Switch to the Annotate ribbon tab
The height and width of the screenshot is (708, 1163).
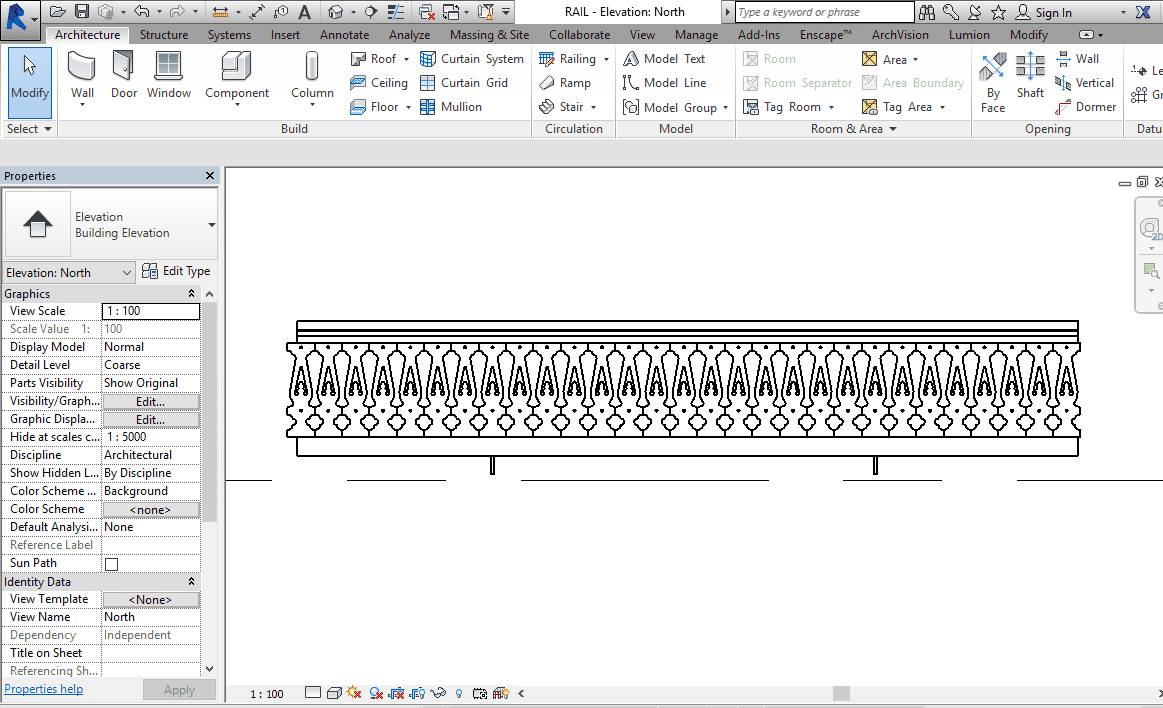pyautogui.click(x=344, y=35)
